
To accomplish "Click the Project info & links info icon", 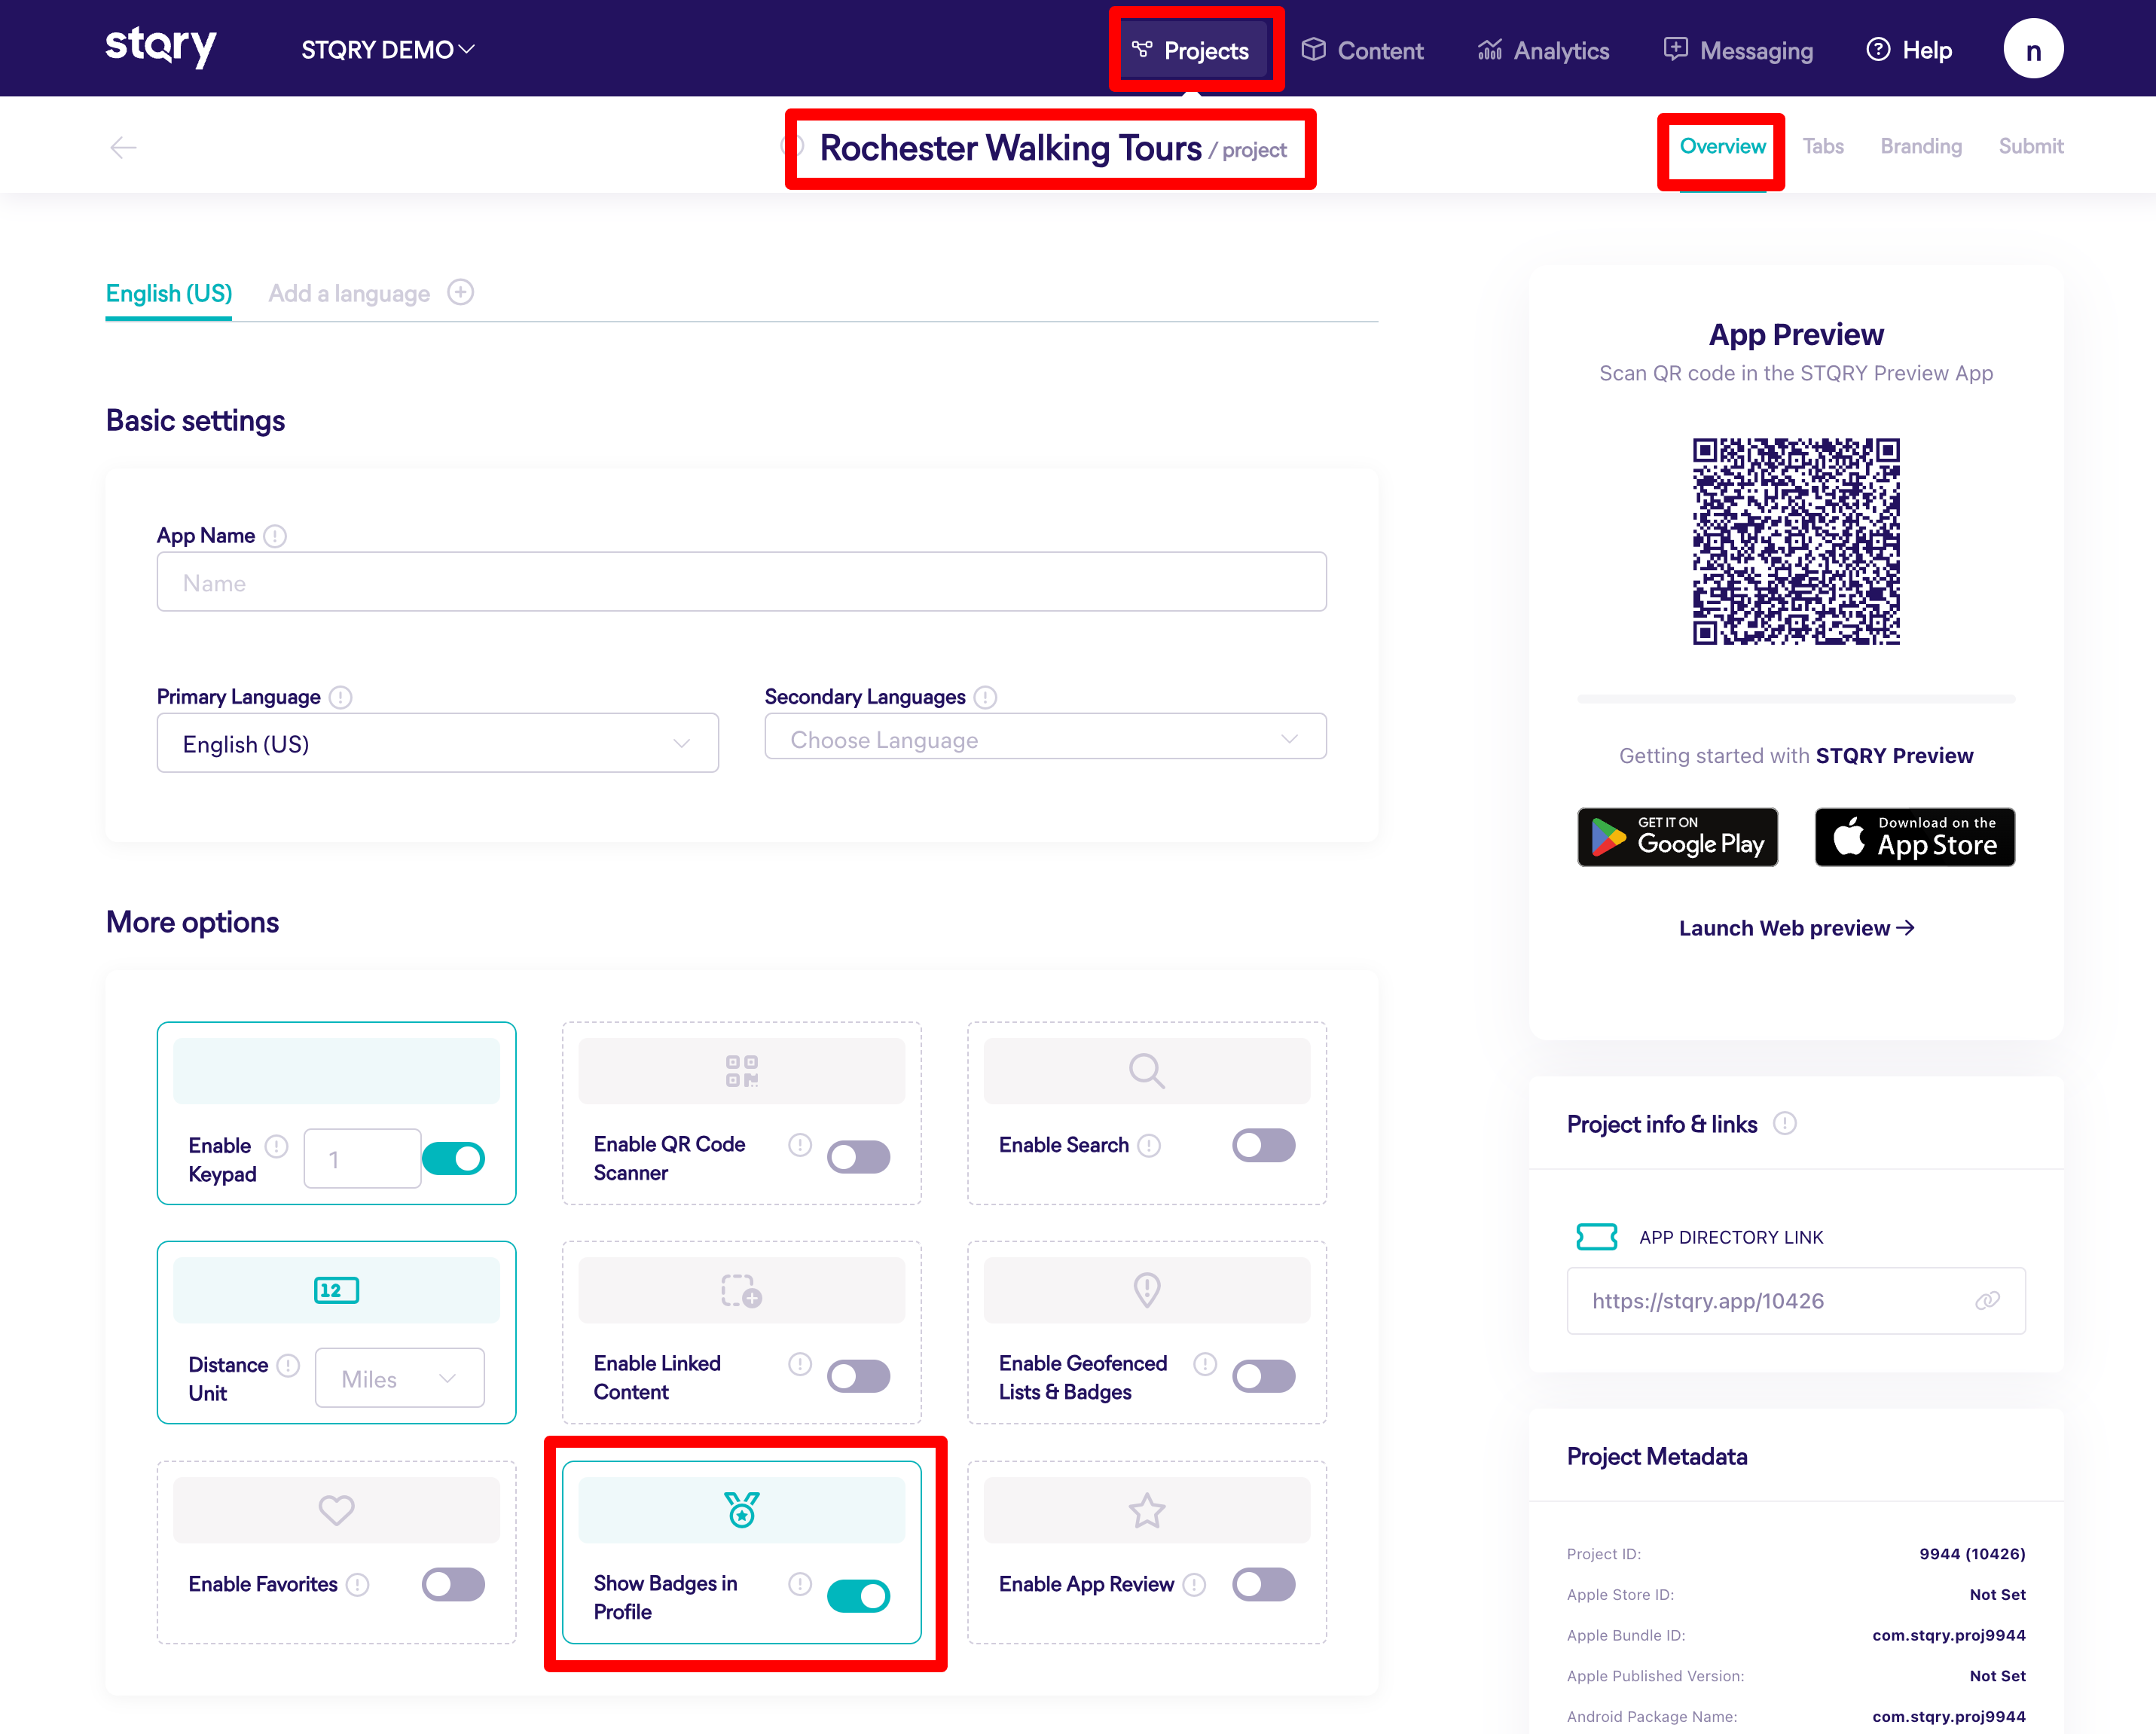I will click(1785, 1123).
